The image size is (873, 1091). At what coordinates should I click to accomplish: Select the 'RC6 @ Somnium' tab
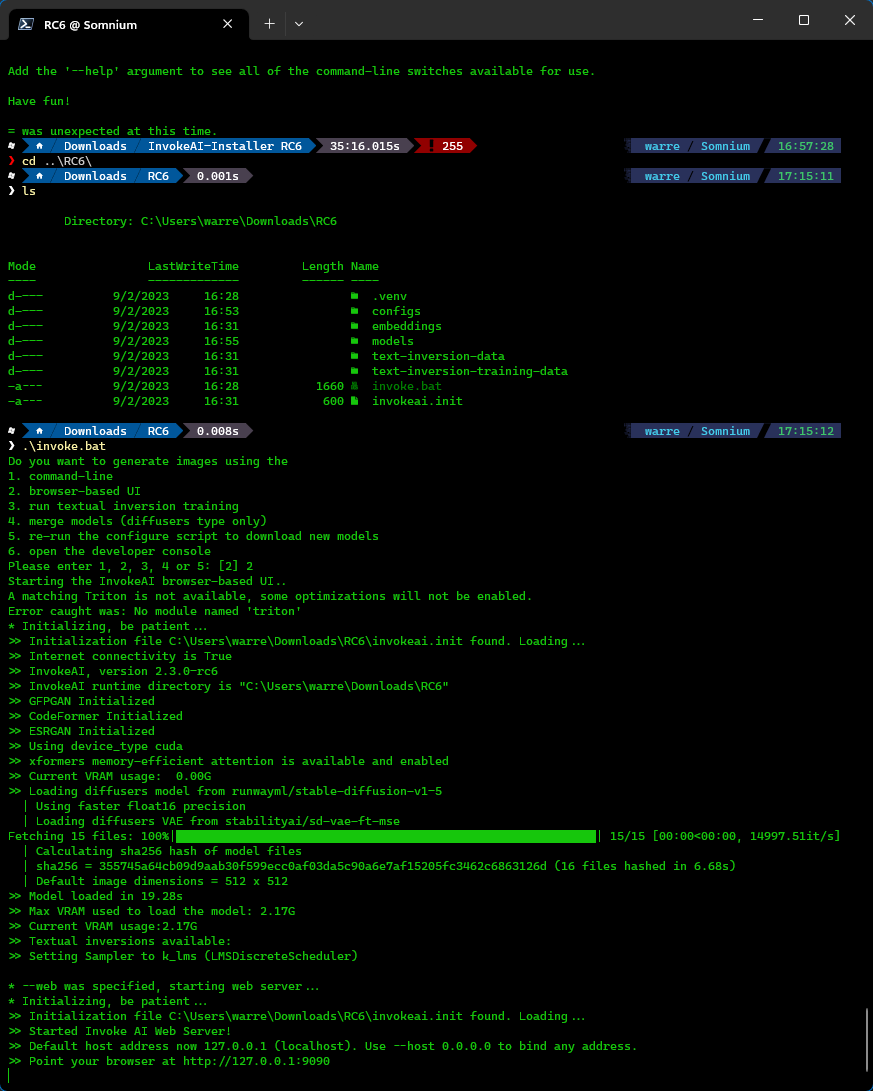pos(129,24)
